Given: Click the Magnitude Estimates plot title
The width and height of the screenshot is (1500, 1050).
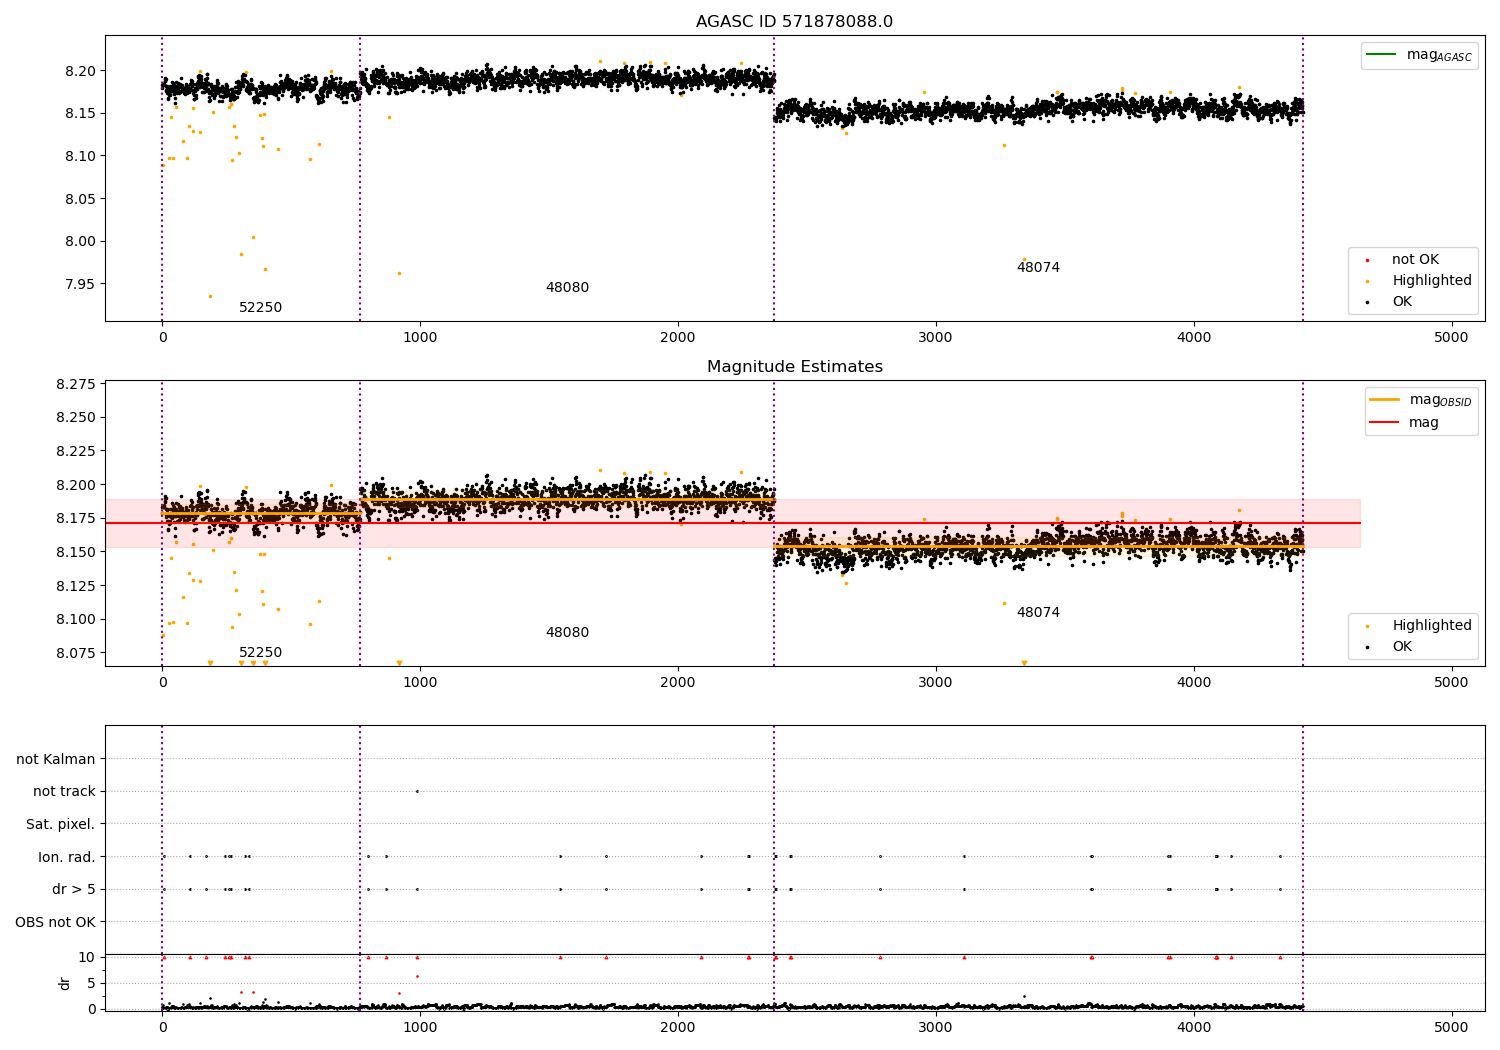Looking at the screenshot, I should pos(794,367).
